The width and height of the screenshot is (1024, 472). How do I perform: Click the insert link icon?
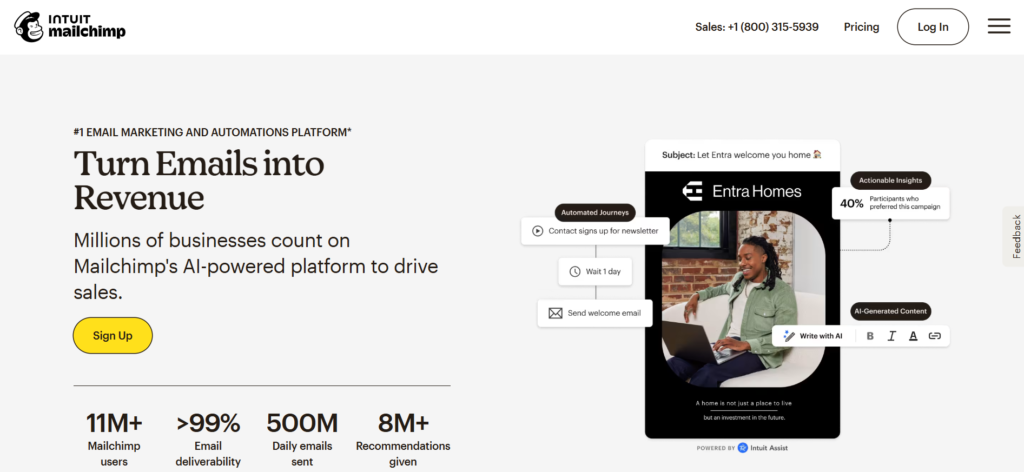click(x=935, y=336)
